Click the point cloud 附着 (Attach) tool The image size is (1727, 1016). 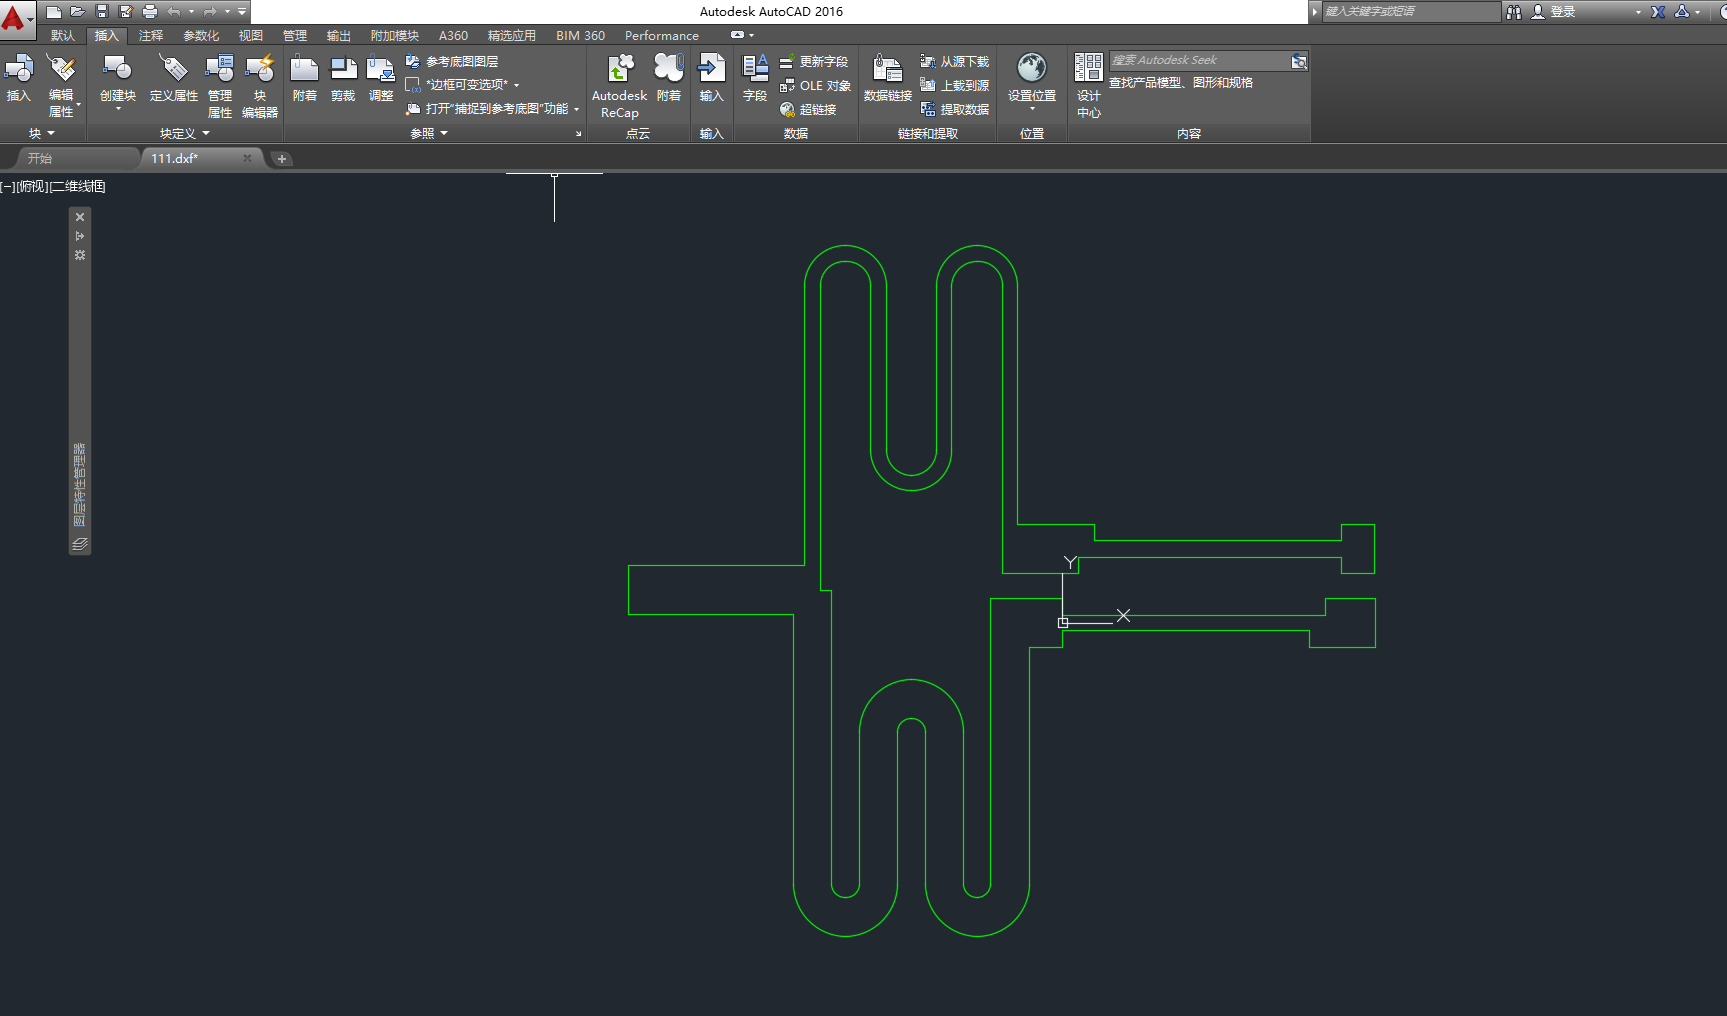(x=669, y=80)
